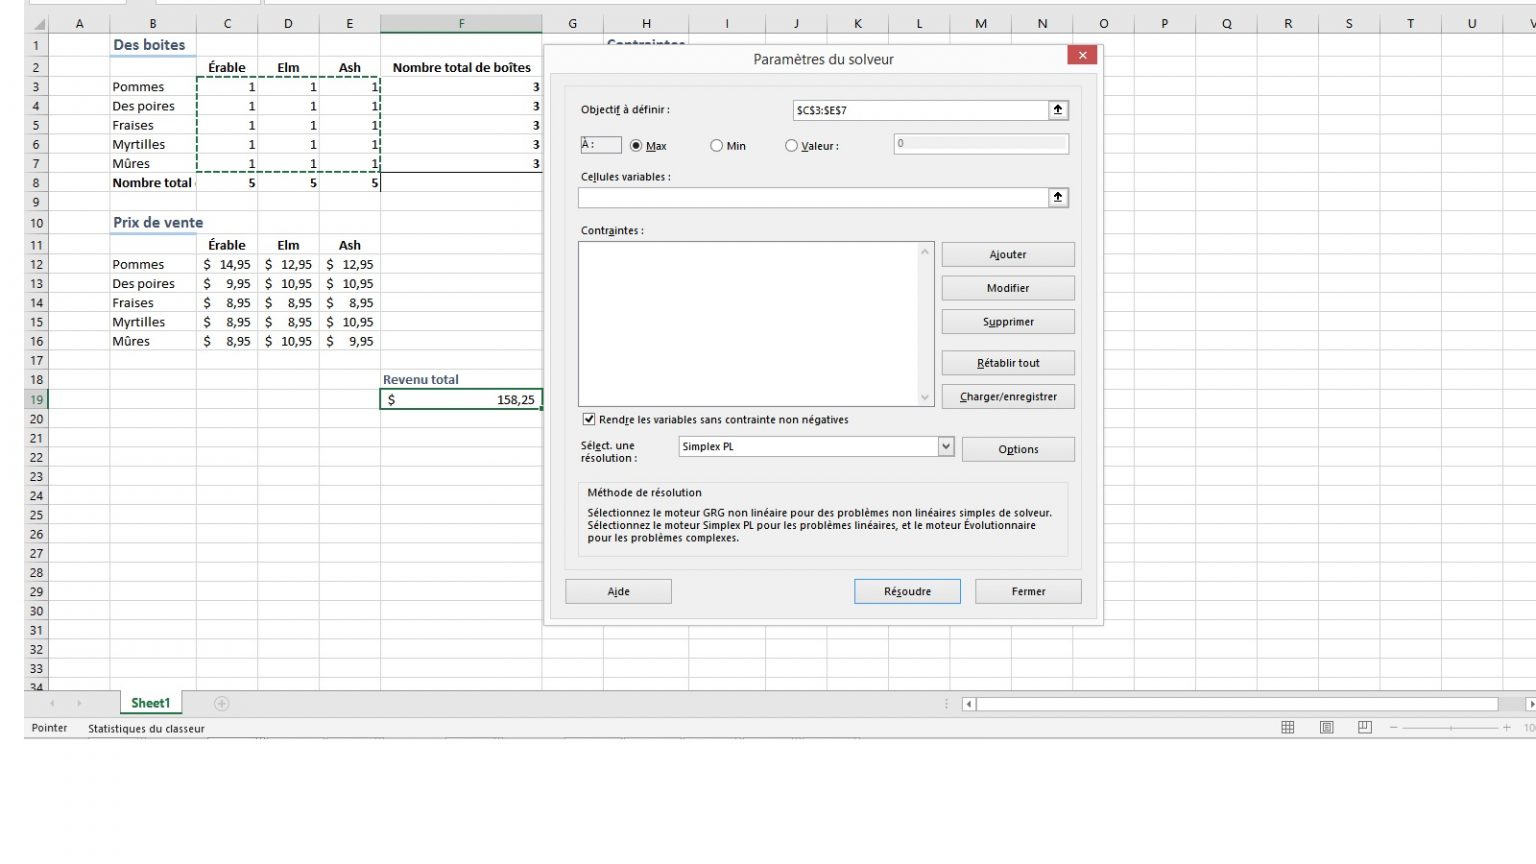Select the Valeur radio button
This screenshot has height=864, width=1536.
pyautogui.click(x=791, y=145)
